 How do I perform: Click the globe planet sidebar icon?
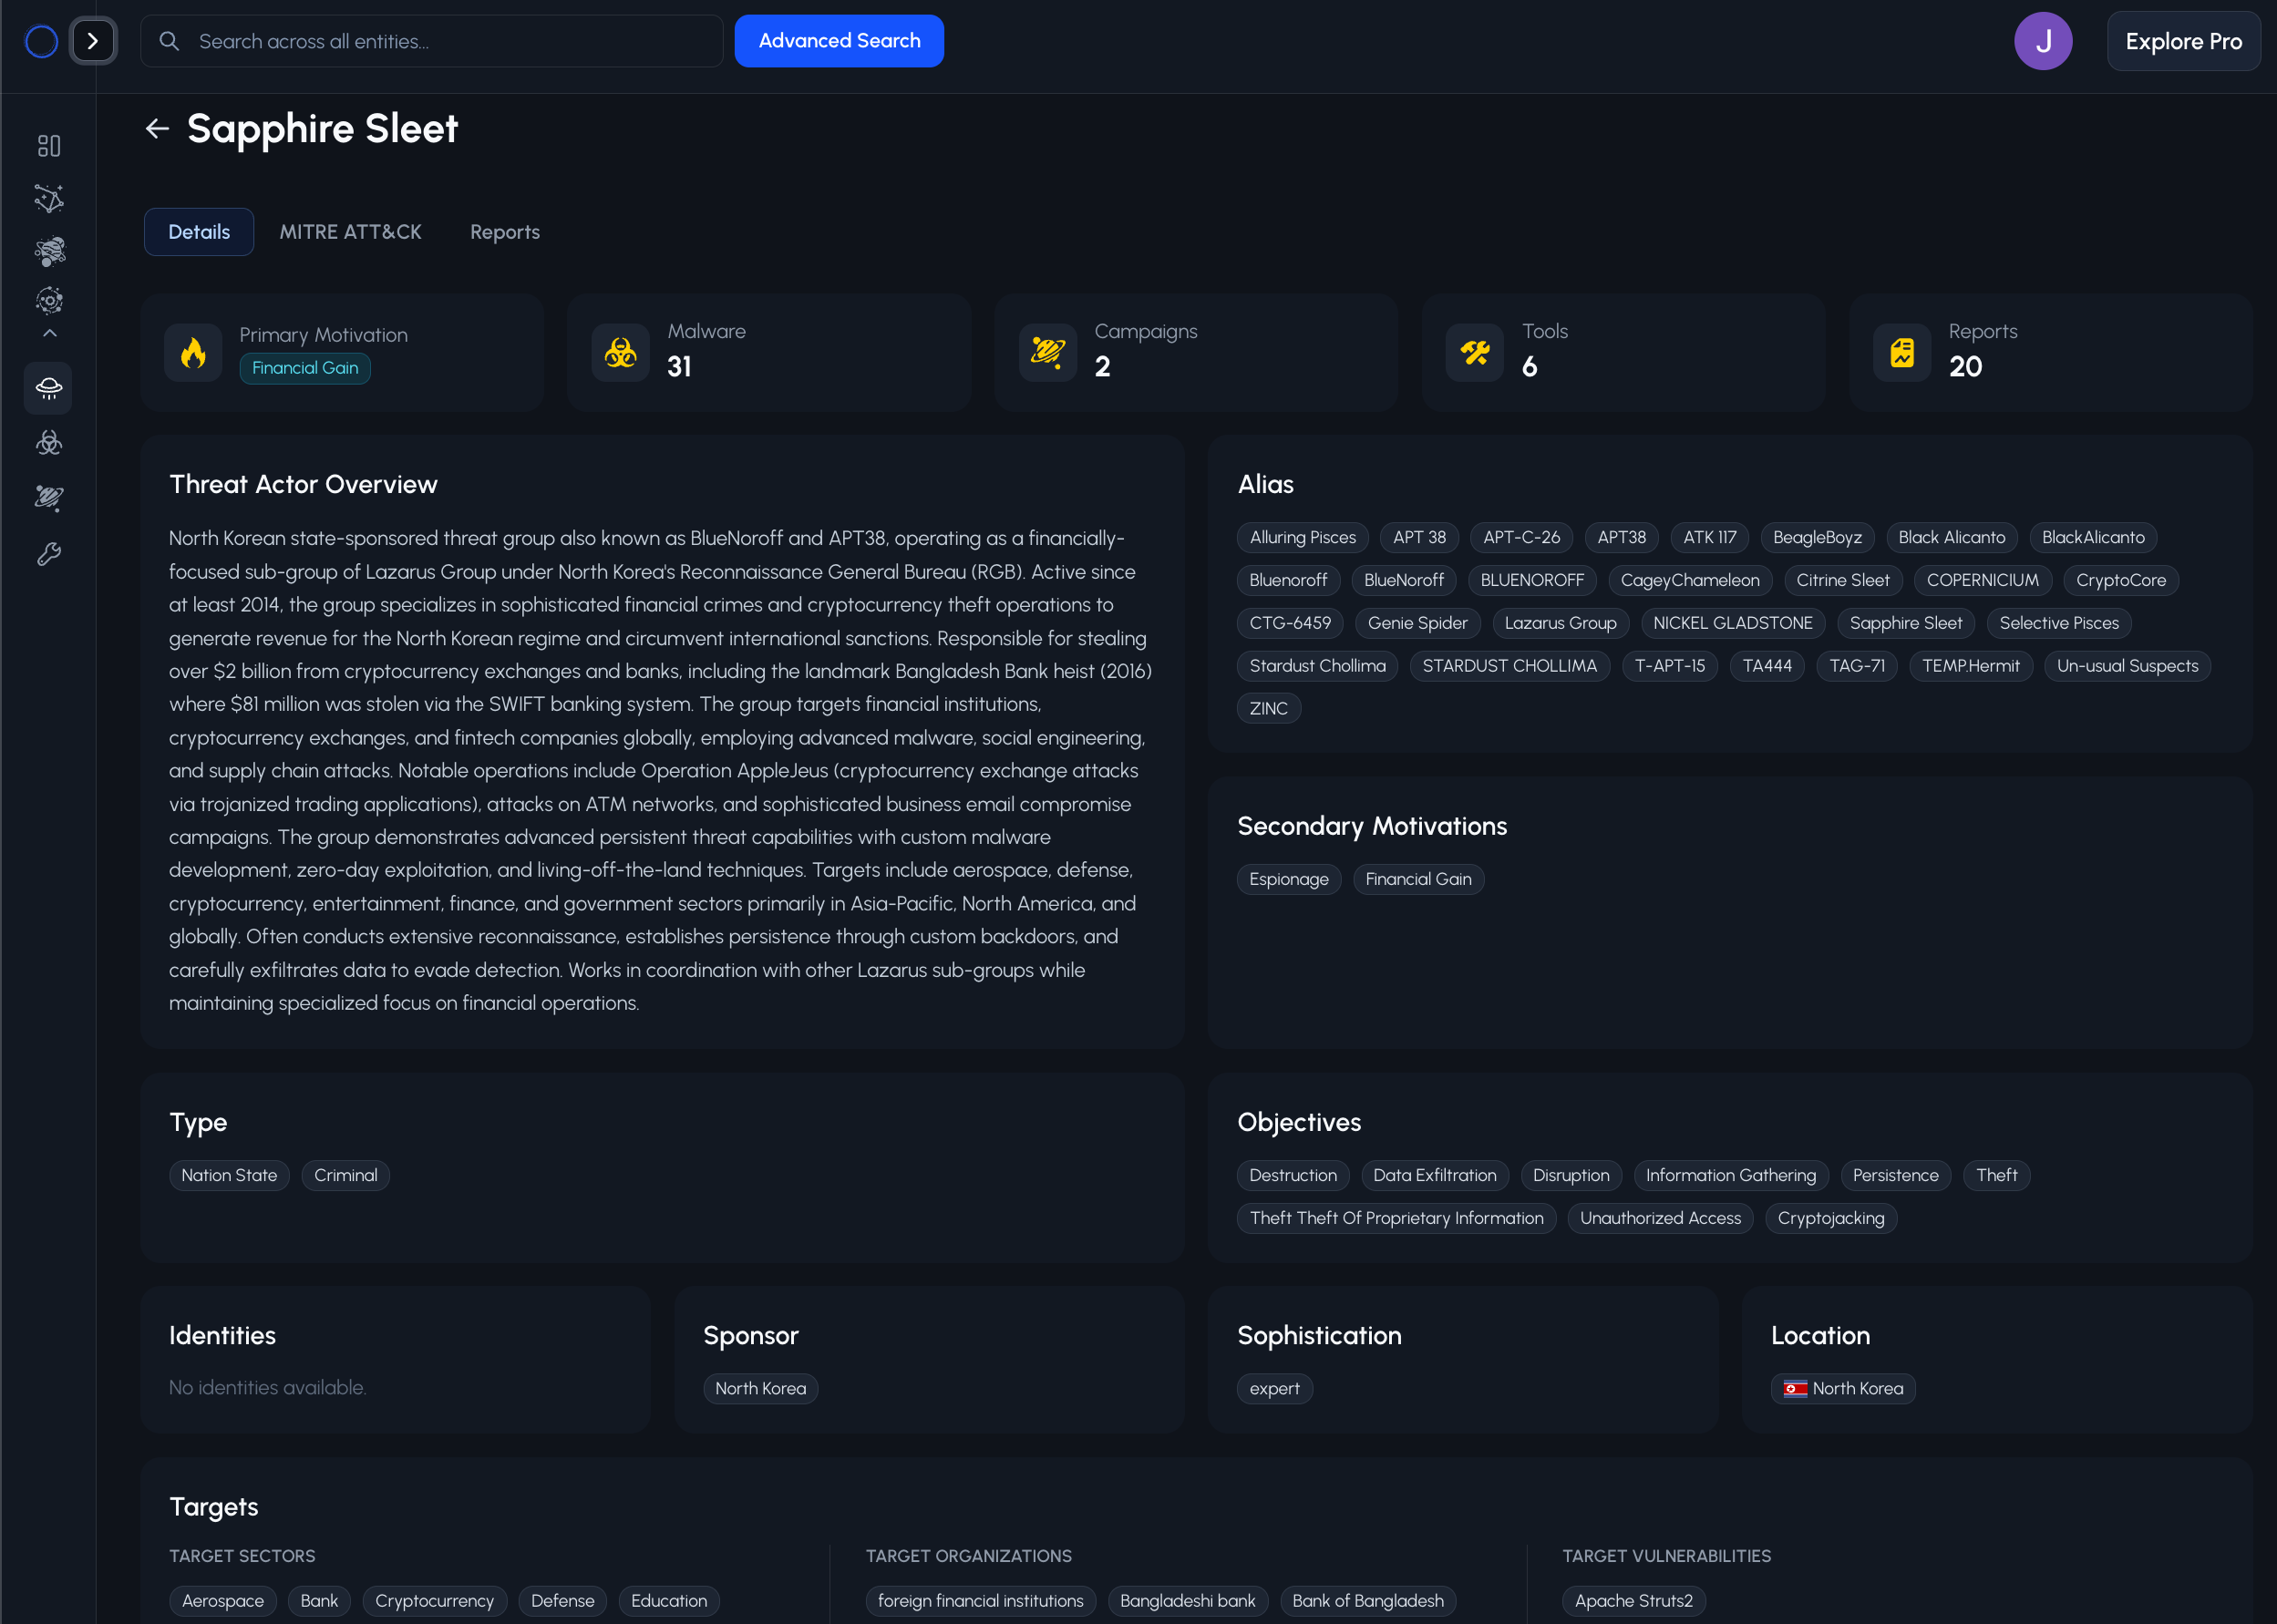49,250
